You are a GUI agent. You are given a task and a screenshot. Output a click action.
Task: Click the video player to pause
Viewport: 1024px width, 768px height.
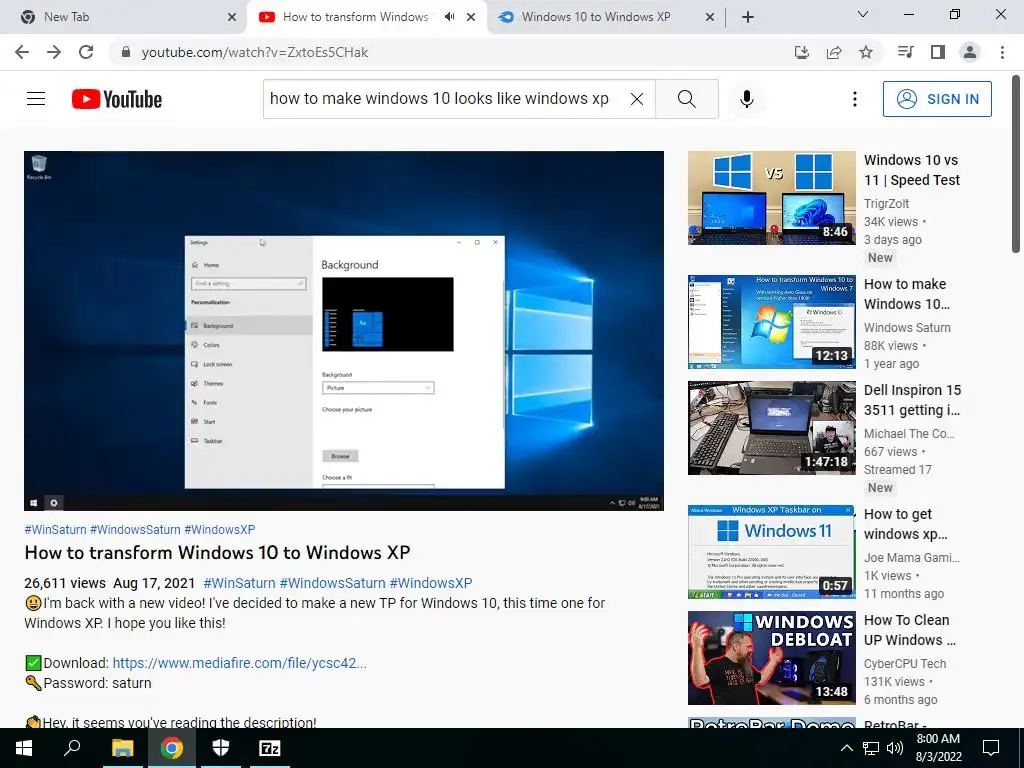344,330
